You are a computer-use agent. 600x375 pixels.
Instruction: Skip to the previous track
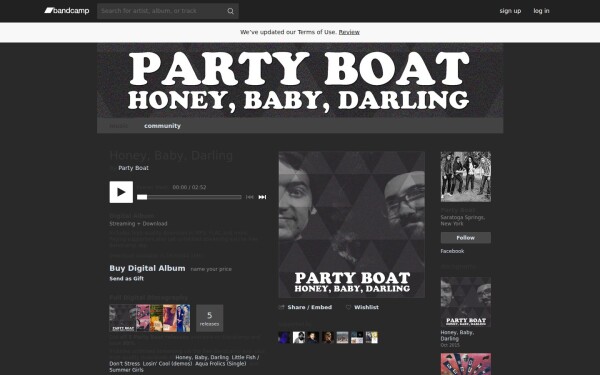click(x=249, y=197)
